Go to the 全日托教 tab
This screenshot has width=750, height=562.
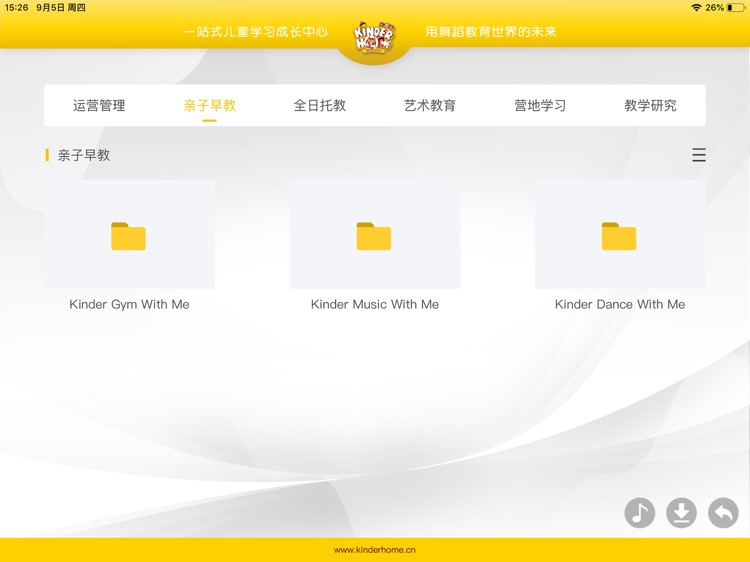tap(320, 105)
